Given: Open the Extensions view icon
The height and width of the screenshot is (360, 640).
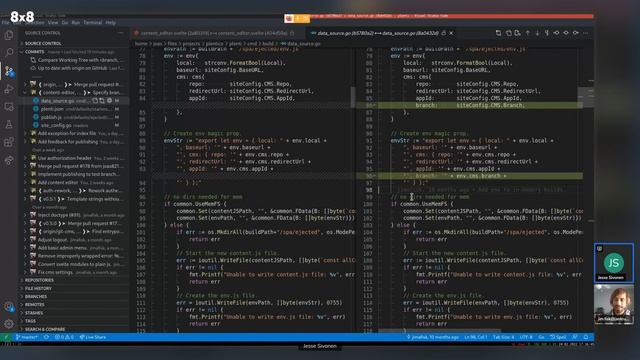Looking at the screenshot, I should point(9,142).
